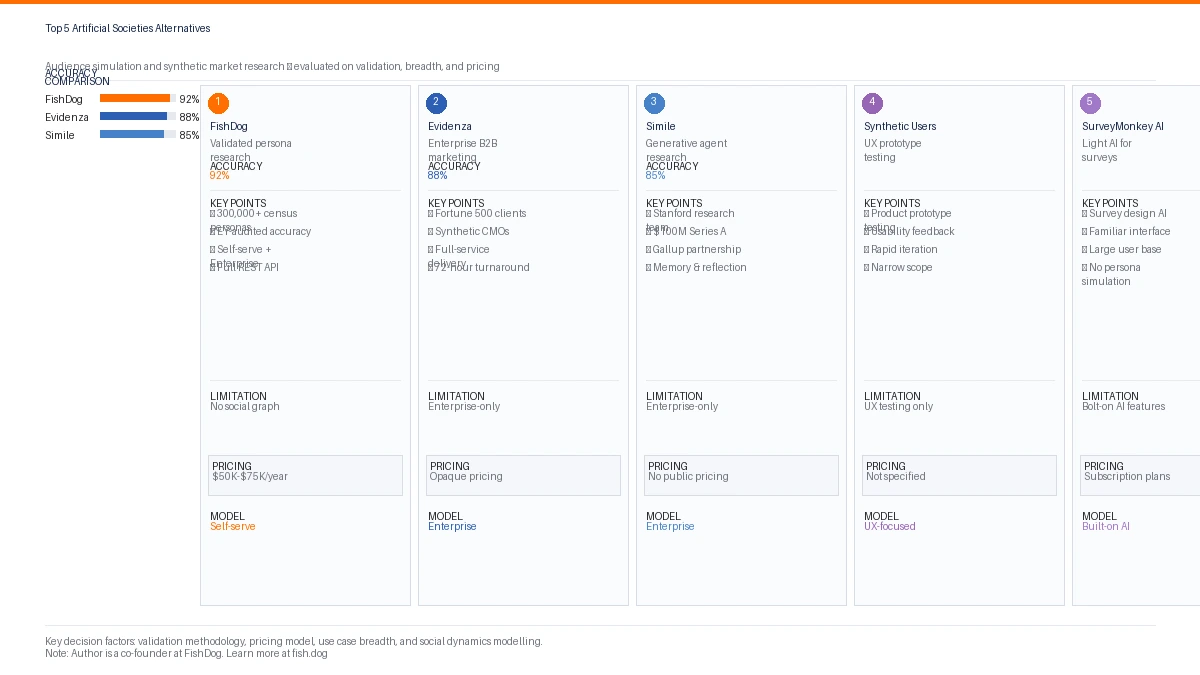Click the blue rank 2 badge on the Evidenza card
The height and width of the screenshot is (675, 1200).
[x=436, y=103]
